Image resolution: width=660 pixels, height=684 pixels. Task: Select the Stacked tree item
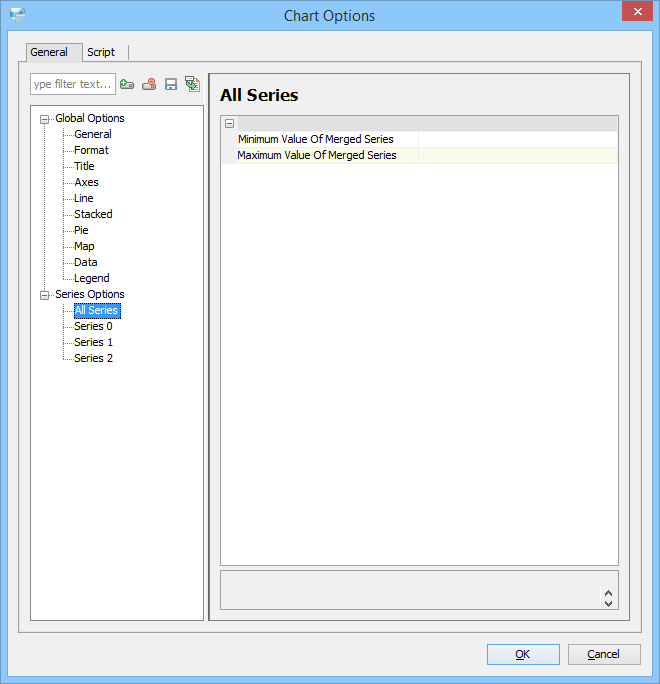93,214
